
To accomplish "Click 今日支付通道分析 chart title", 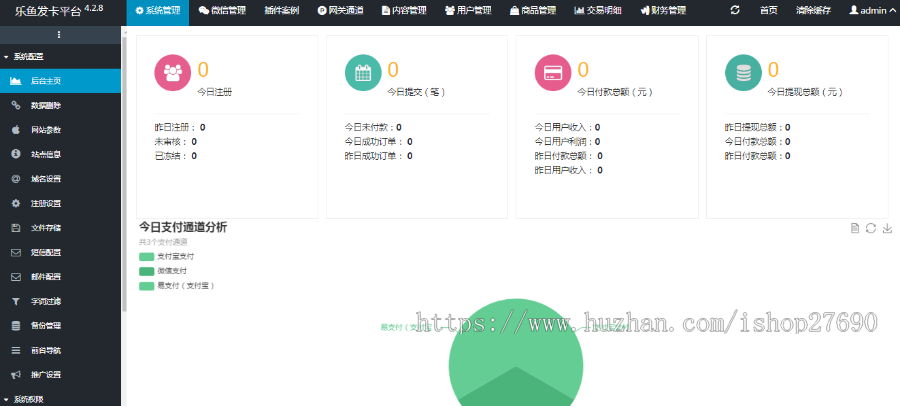I will coord(183,227).
